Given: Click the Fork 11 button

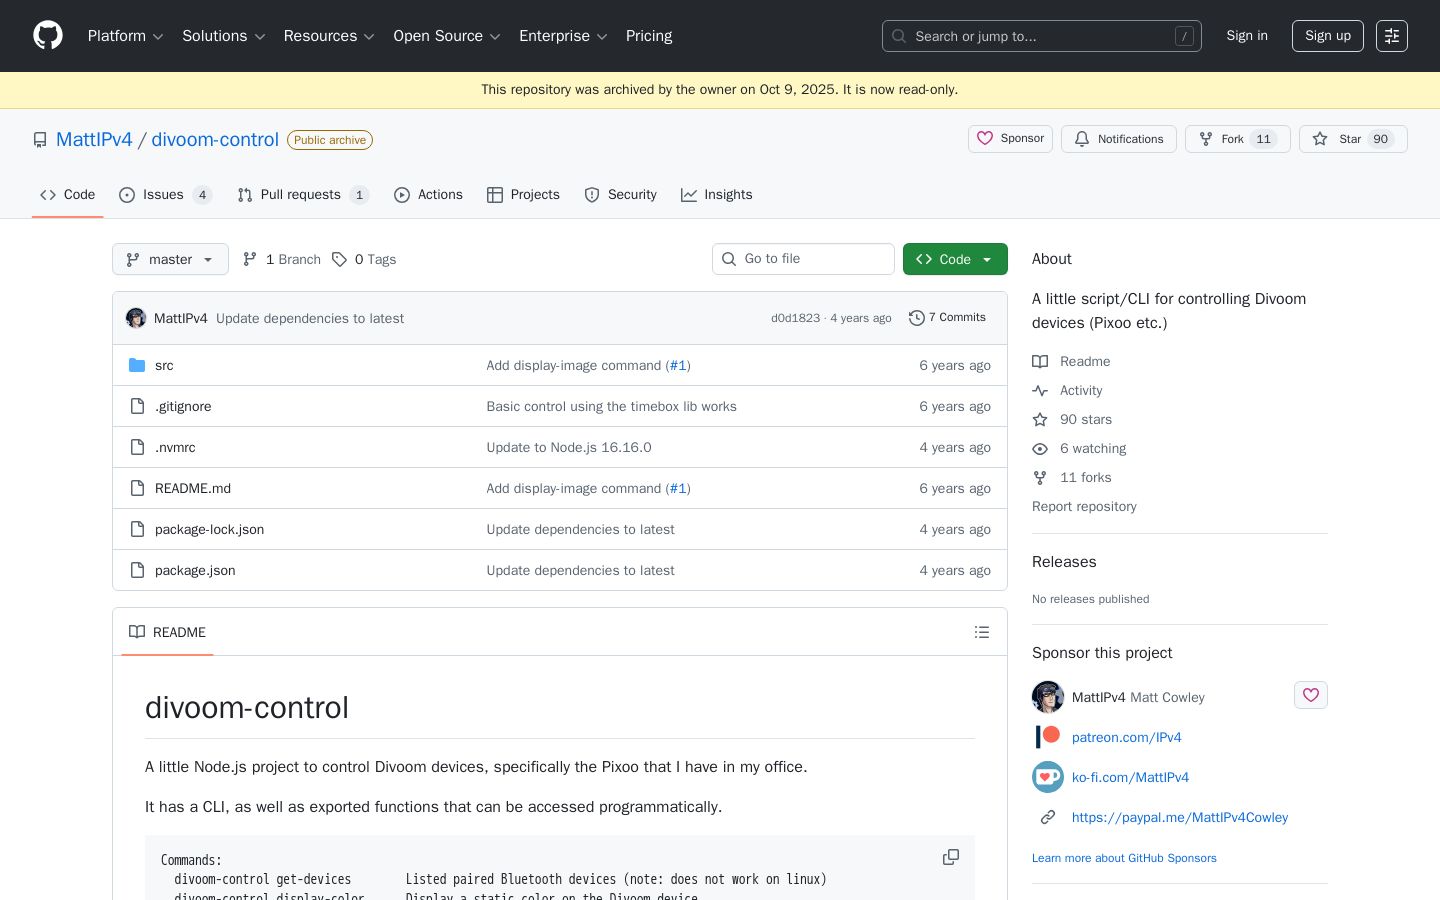Looking at the screenshot, I should pyautogui.click(x=1238, y=139).
